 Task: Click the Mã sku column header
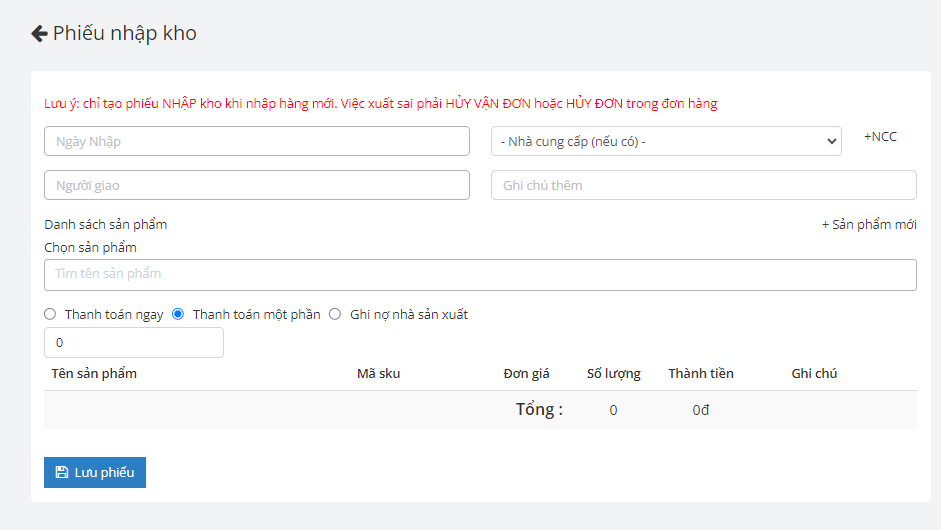378,373
